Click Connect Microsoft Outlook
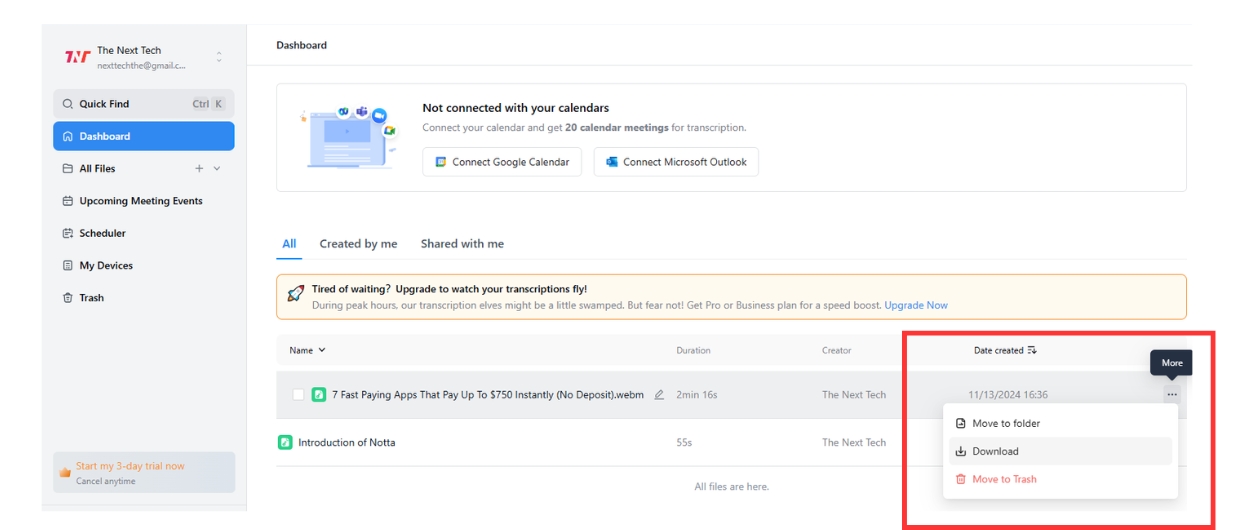1245x530 pixels. [676, 162]
